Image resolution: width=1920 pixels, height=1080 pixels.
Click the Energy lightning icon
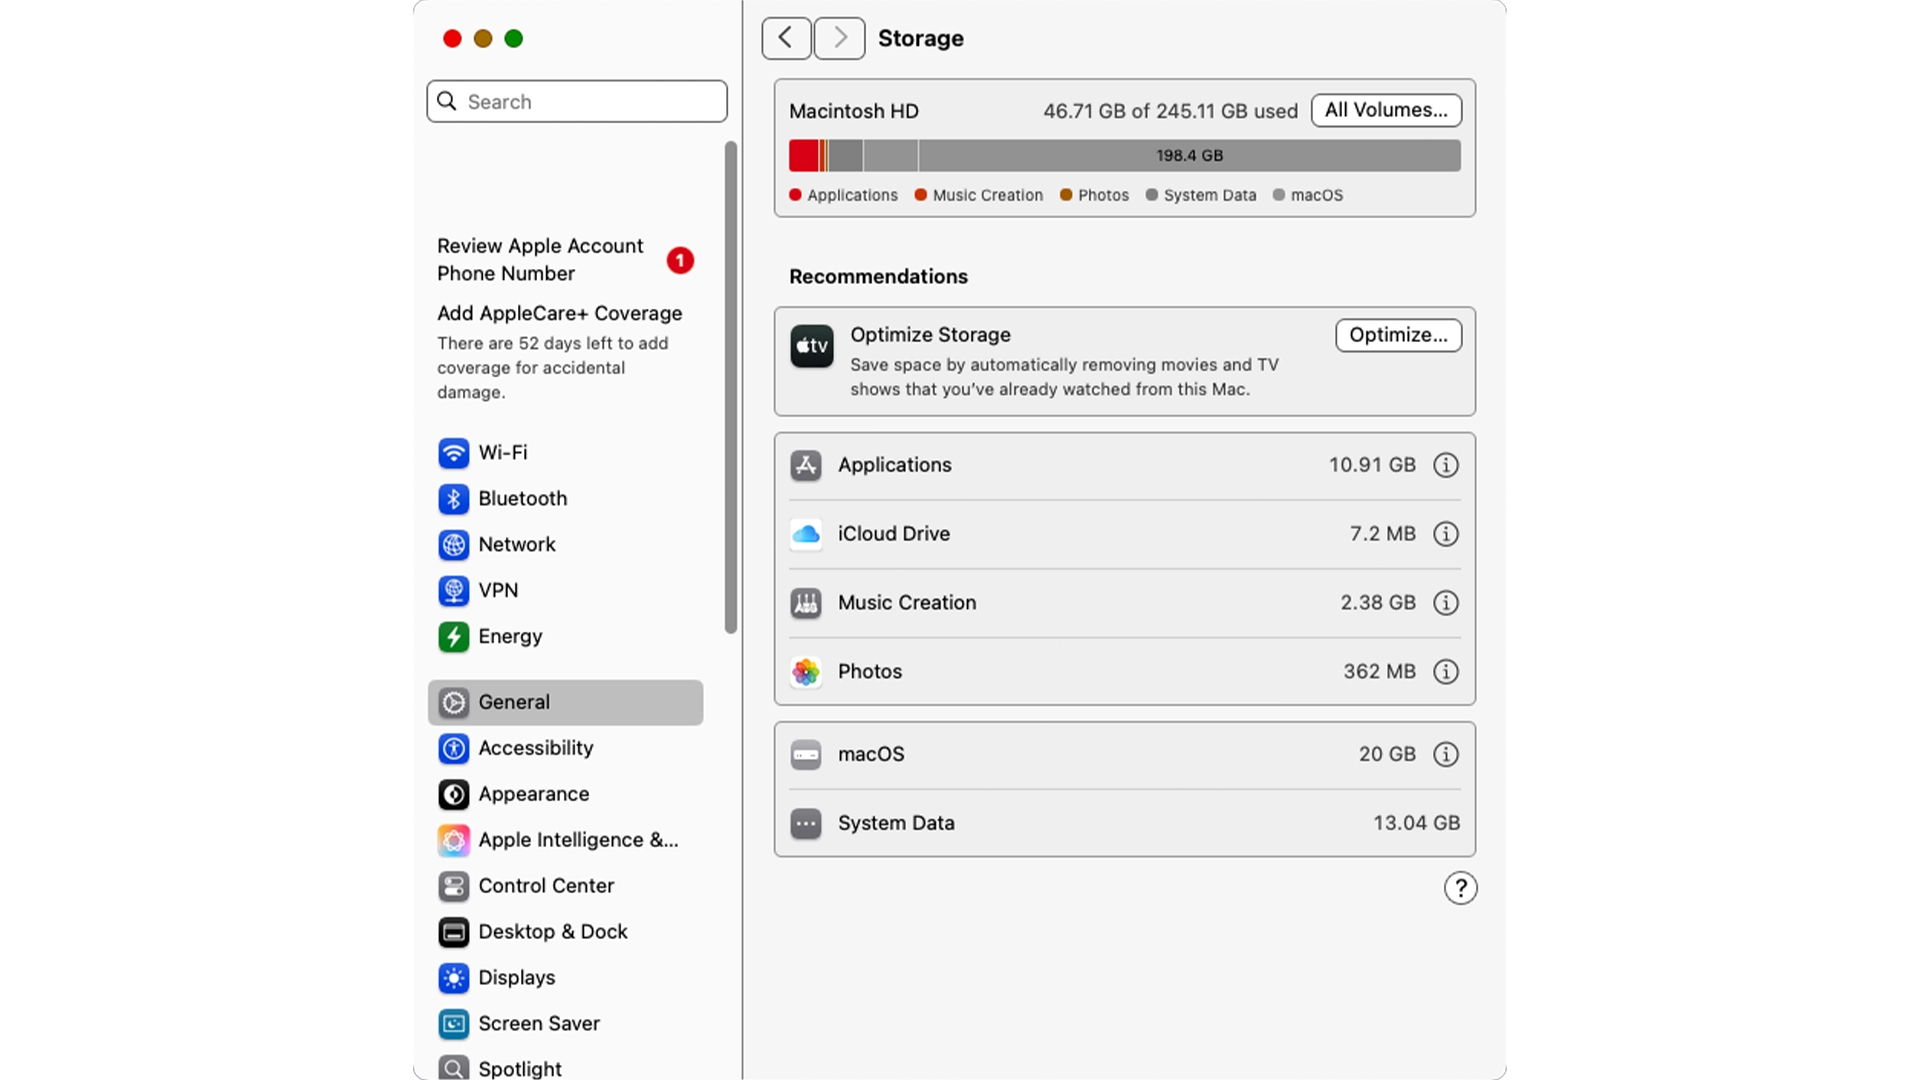point(453,637)
